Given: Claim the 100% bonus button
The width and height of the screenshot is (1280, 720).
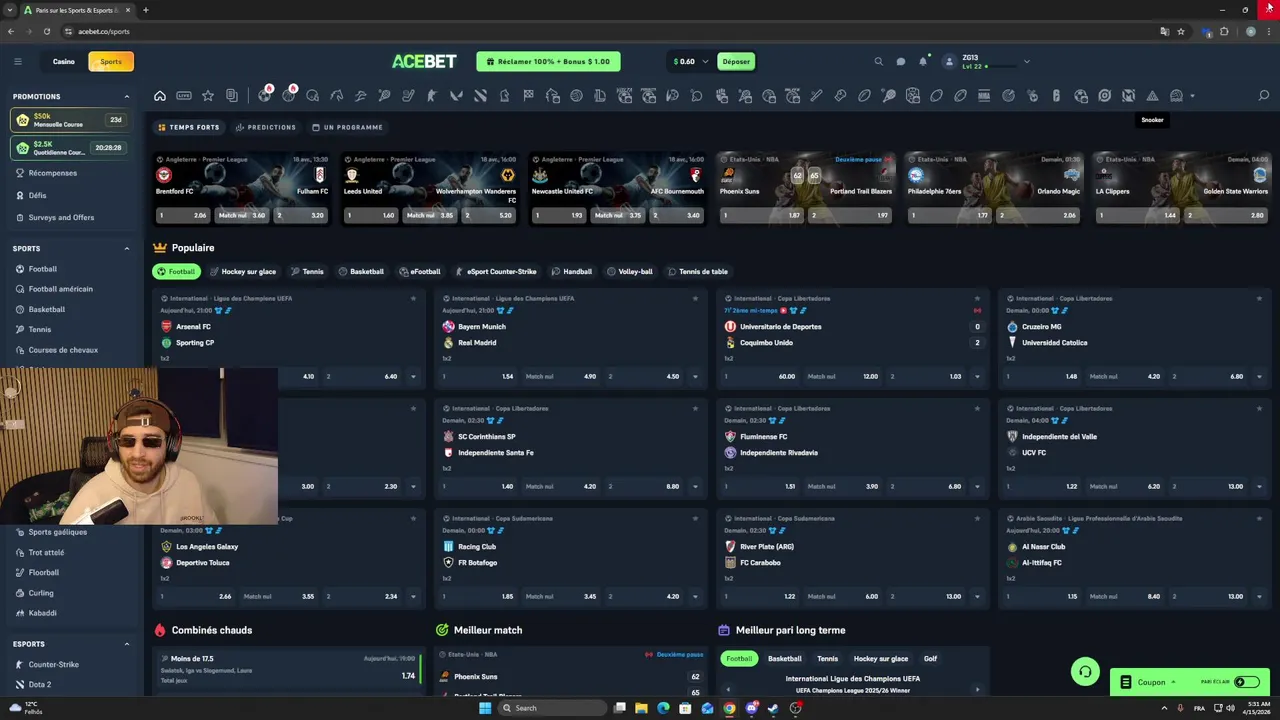Looking at the screenshot, I should 548,61.
